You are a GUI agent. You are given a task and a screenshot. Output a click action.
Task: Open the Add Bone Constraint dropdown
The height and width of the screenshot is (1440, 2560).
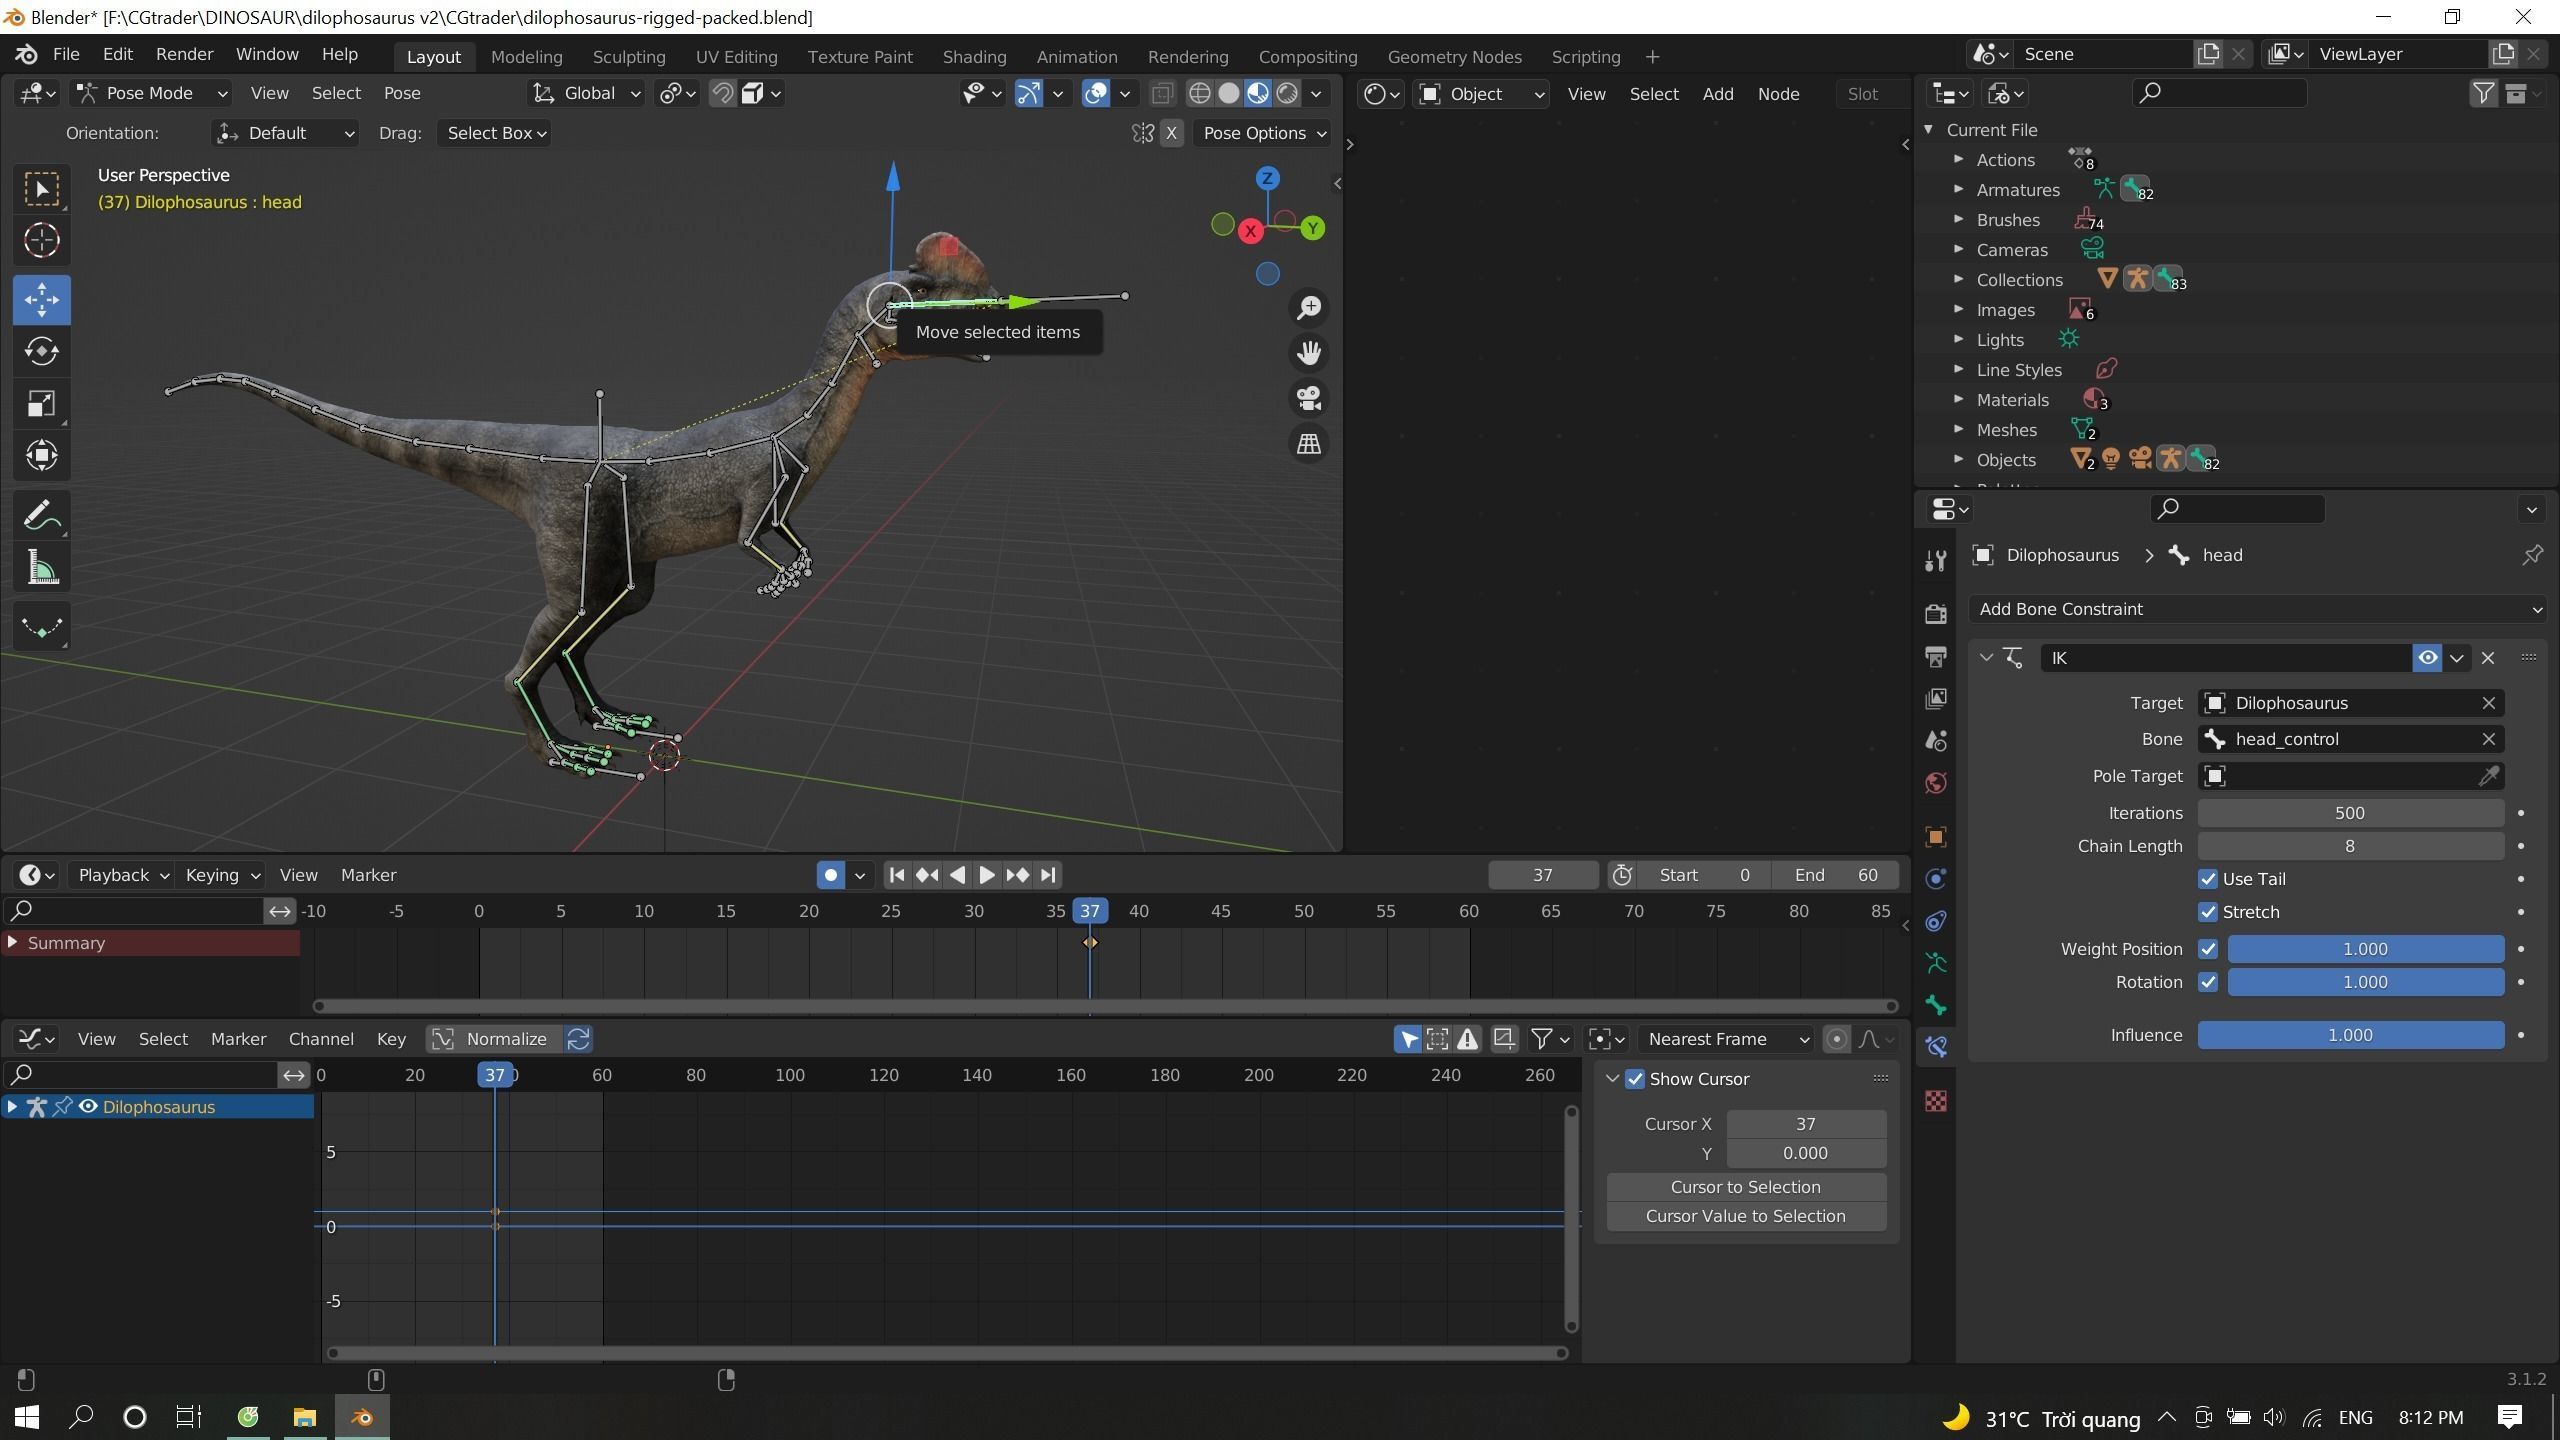(2257, 609)
